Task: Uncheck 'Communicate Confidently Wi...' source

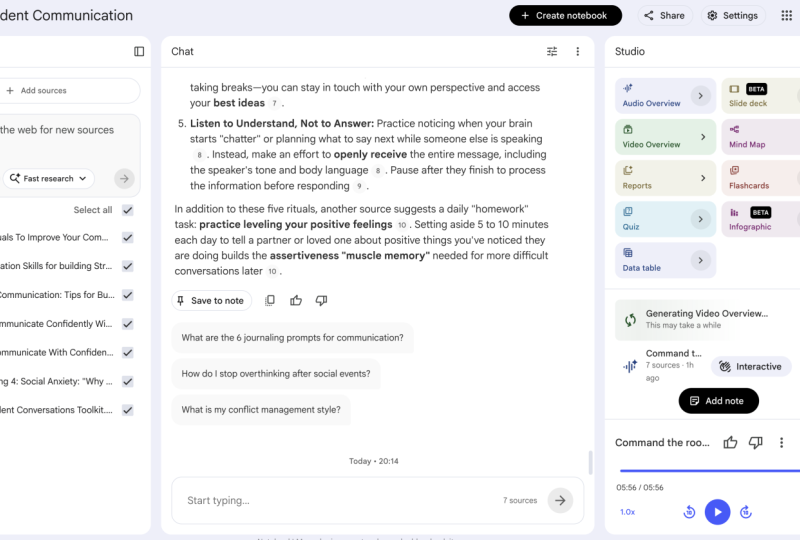Action: tap(128, 324)
